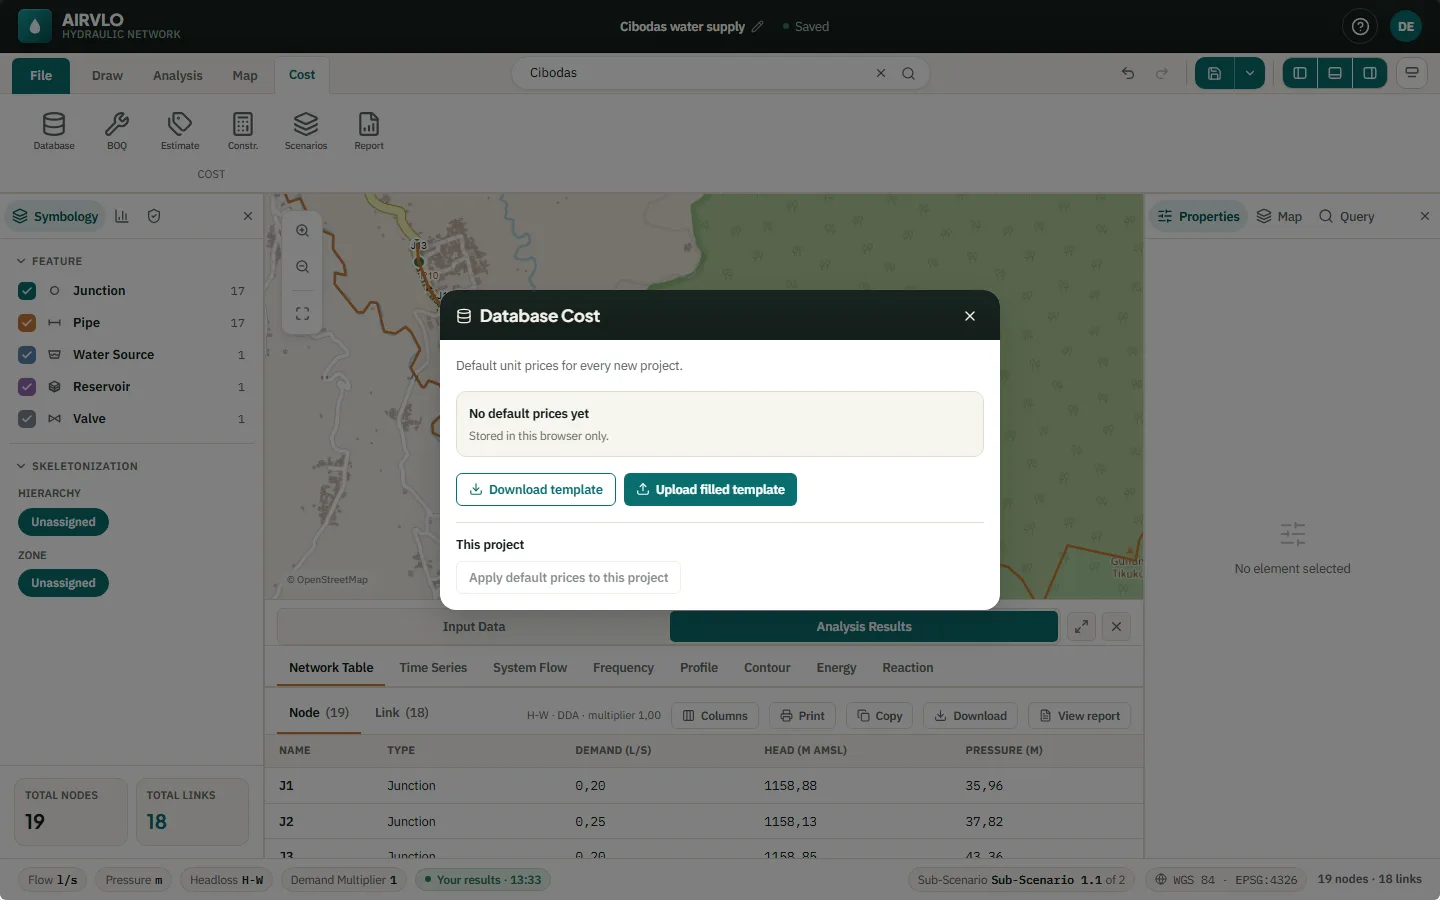
Task: Click Apply default prices to this project
Action: pos(568,578)
